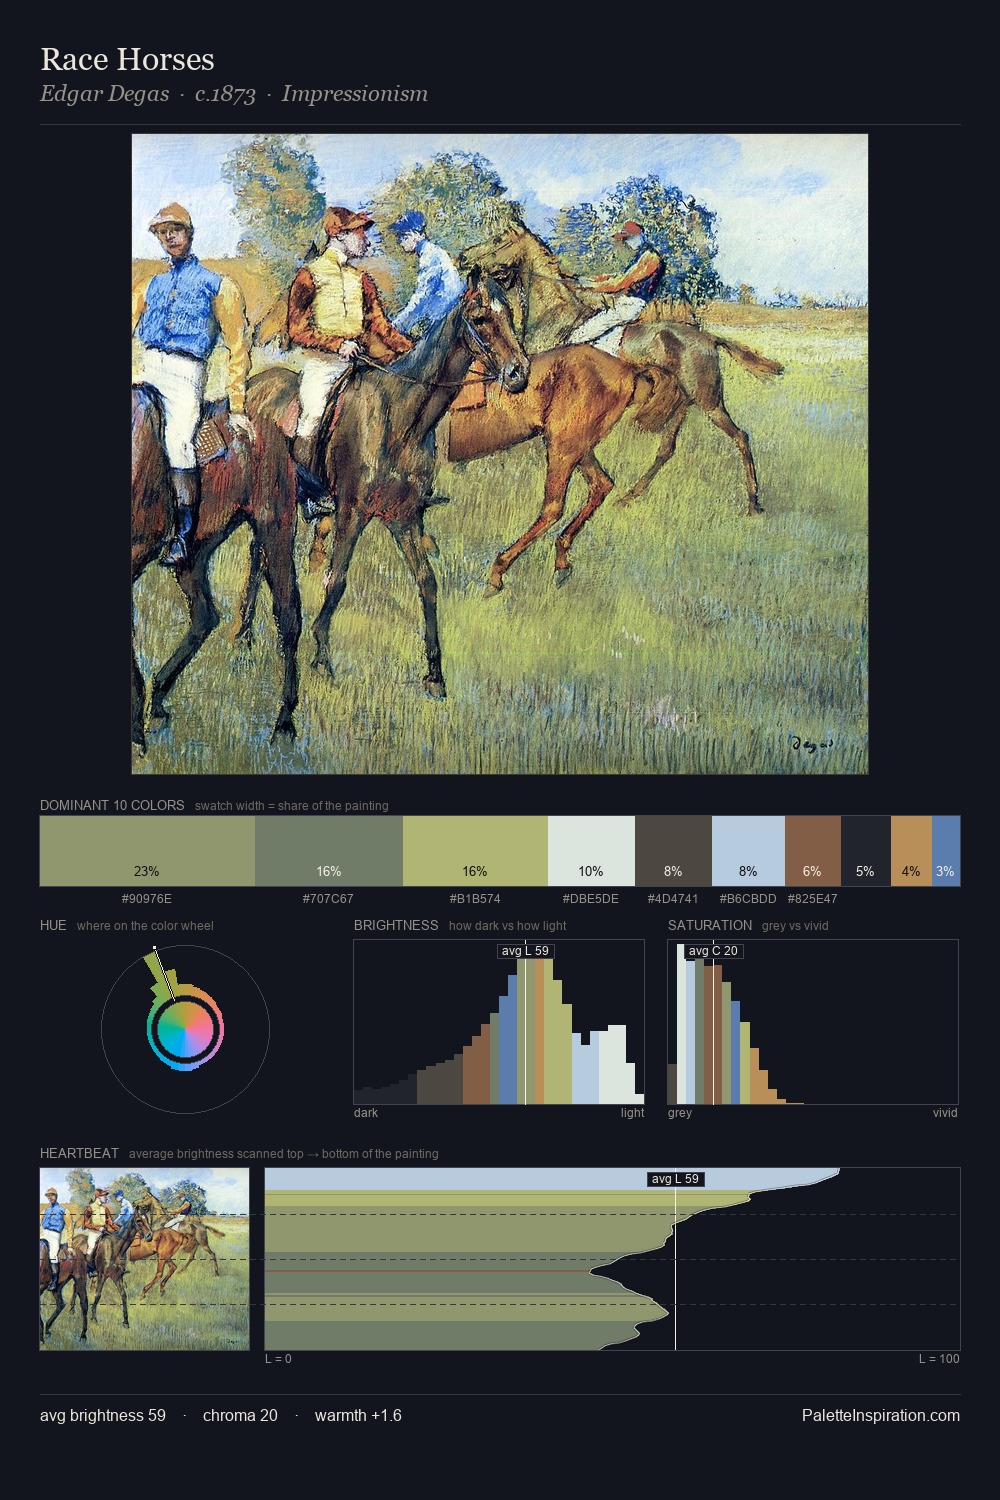Click the 'avg brightness 59' footer stat
Image resolution: width=1000 pixels, height=1500 pixels.
click(103, 1415)
